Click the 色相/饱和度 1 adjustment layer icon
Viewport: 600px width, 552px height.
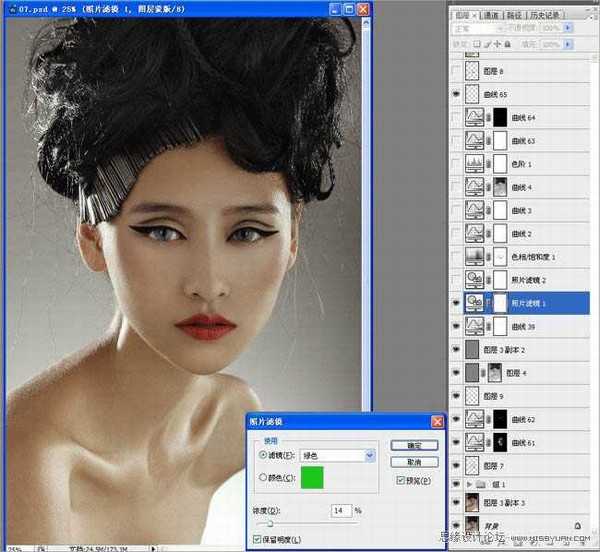(x=477, y=257)
